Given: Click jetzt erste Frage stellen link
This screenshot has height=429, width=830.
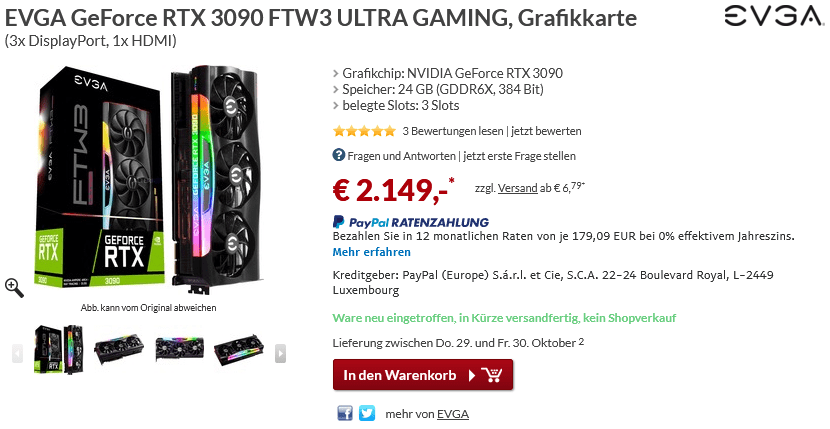Looking at the screenshot, I should (519, 156).
